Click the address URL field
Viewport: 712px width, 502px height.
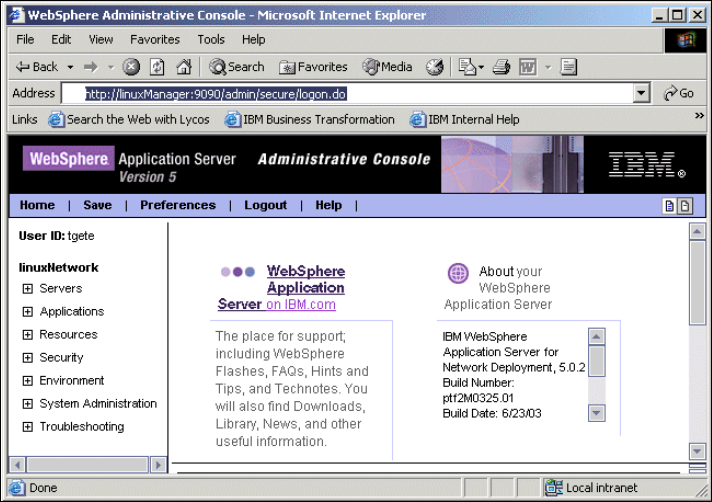[347, 94]
